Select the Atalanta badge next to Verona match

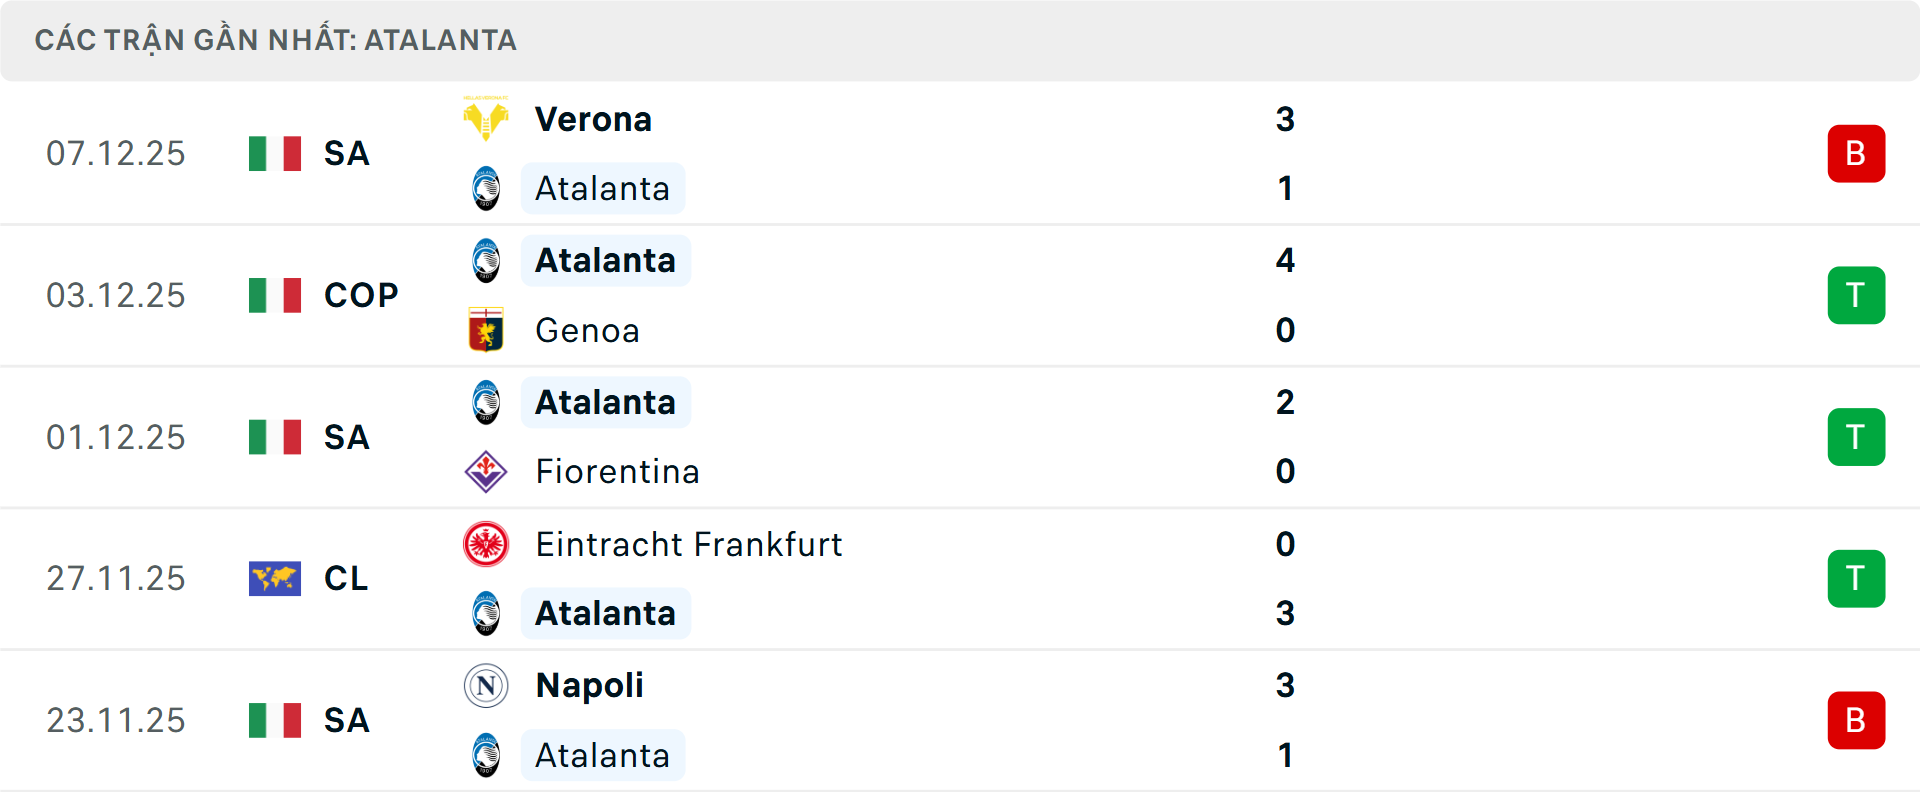[486, 188]
